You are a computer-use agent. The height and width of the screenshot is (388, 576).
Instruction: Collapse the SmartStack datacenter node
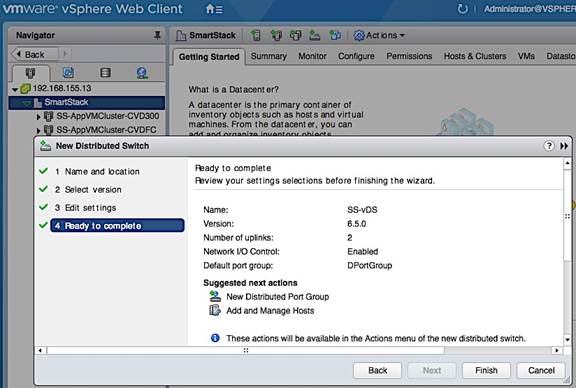click(26, 103)
